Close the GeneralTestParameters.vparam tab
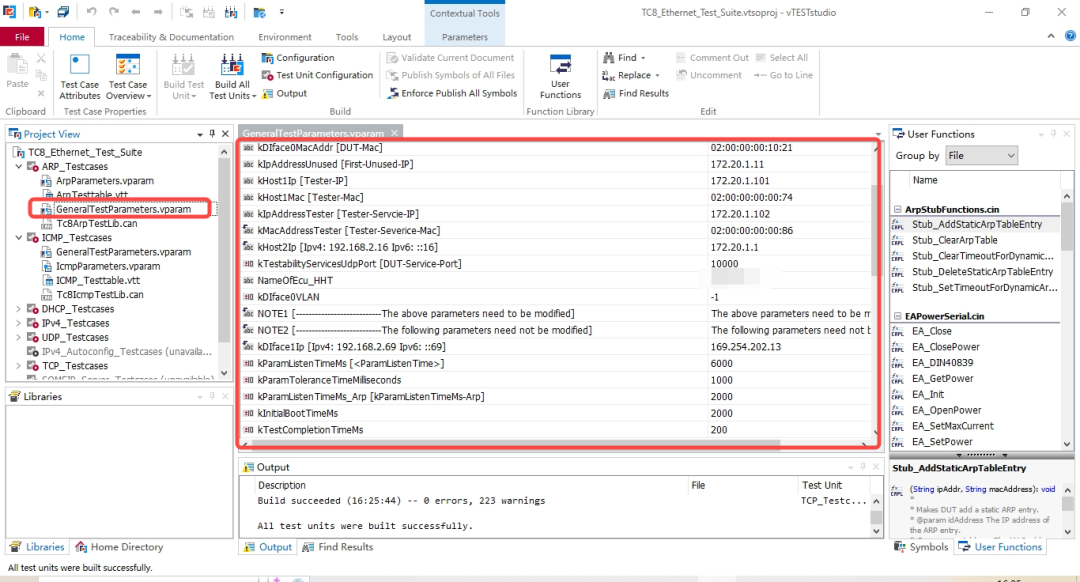The width and height of the screenshot is (1080, 582). point(394,133)
